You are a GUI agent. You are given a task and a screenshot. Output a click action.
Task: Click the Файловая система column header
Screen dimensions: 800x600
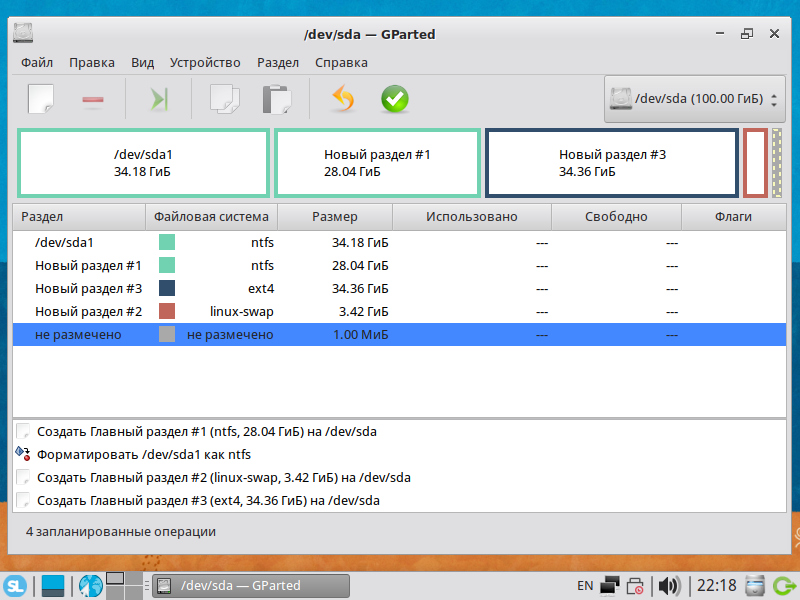coord(211,217)
